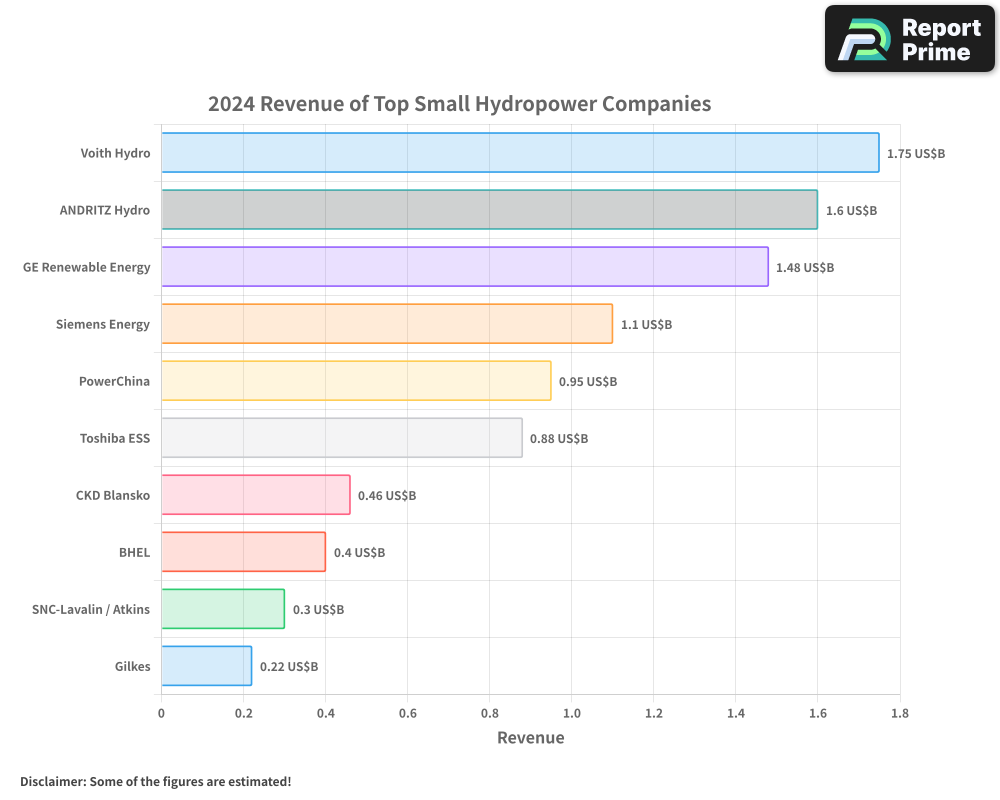Click the chart title text

click(459, 104)
